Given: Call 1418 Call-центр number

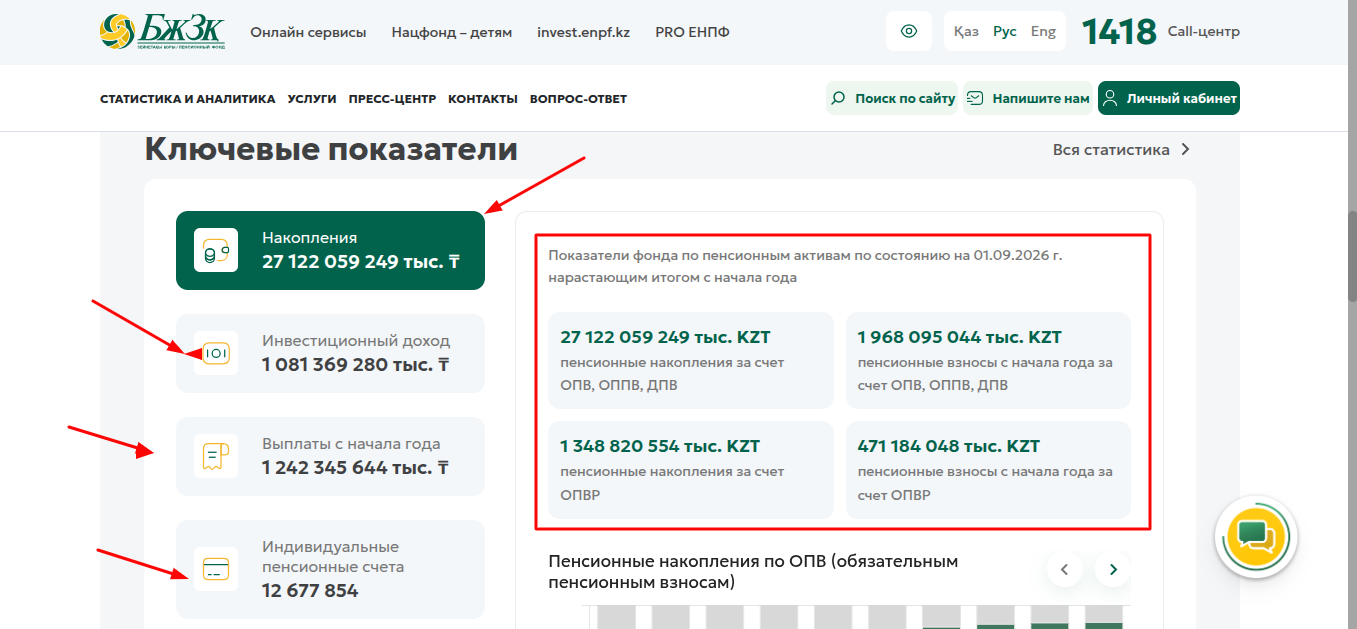Looking at the screenshot, I should click(1161, 31).
